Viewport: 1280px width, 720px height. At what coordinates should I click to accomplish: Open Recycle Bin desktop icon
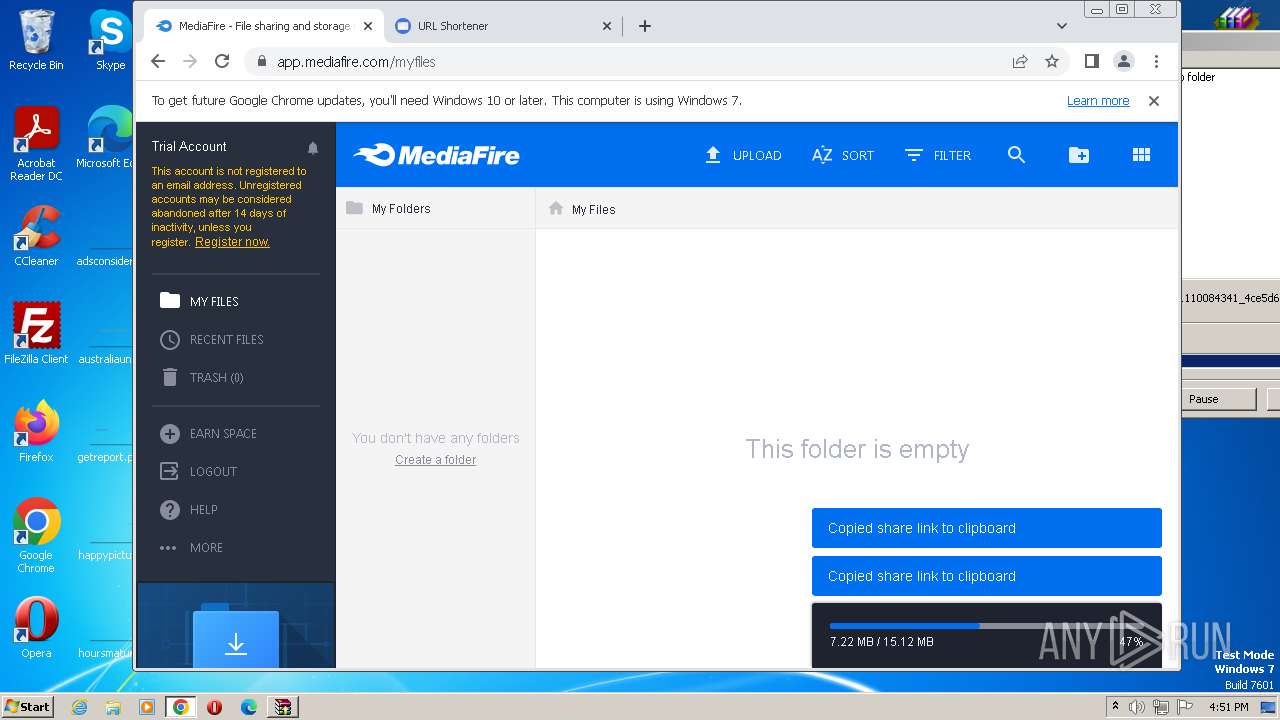point(36,40)
